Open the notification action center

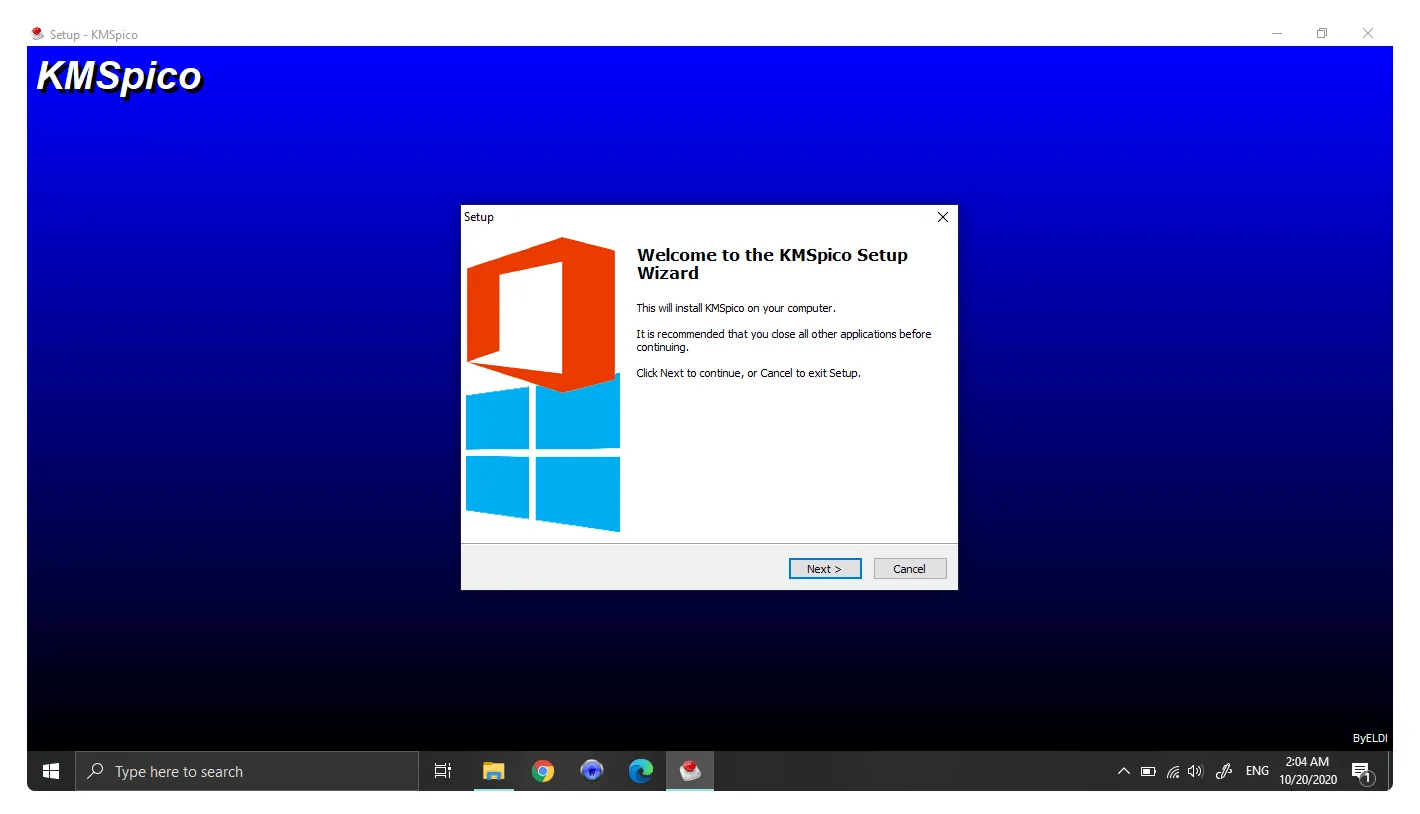pyautogui.click(x=1361, y=771)
